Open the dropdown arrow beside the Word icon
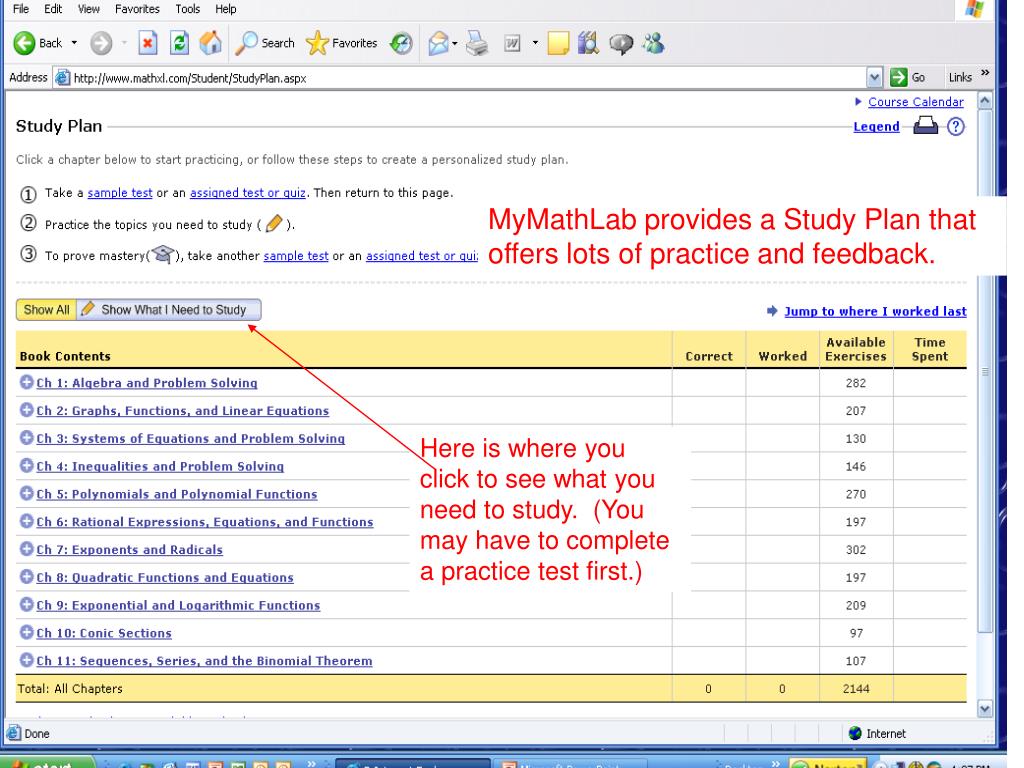This screenshot has height=768, width=1024. click(x=535, y=43)
